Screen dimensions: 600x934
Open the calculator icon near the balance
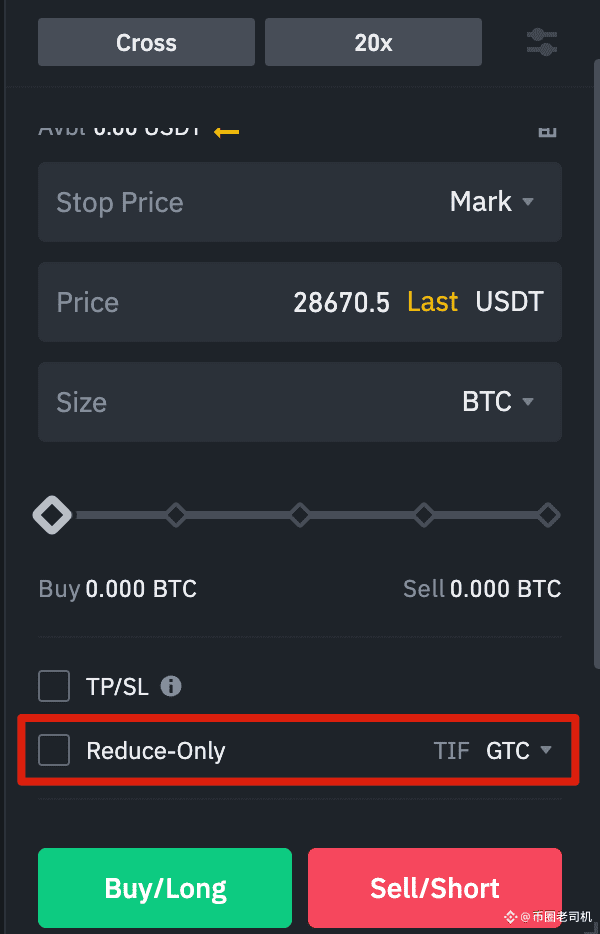[x=547, y=131]
